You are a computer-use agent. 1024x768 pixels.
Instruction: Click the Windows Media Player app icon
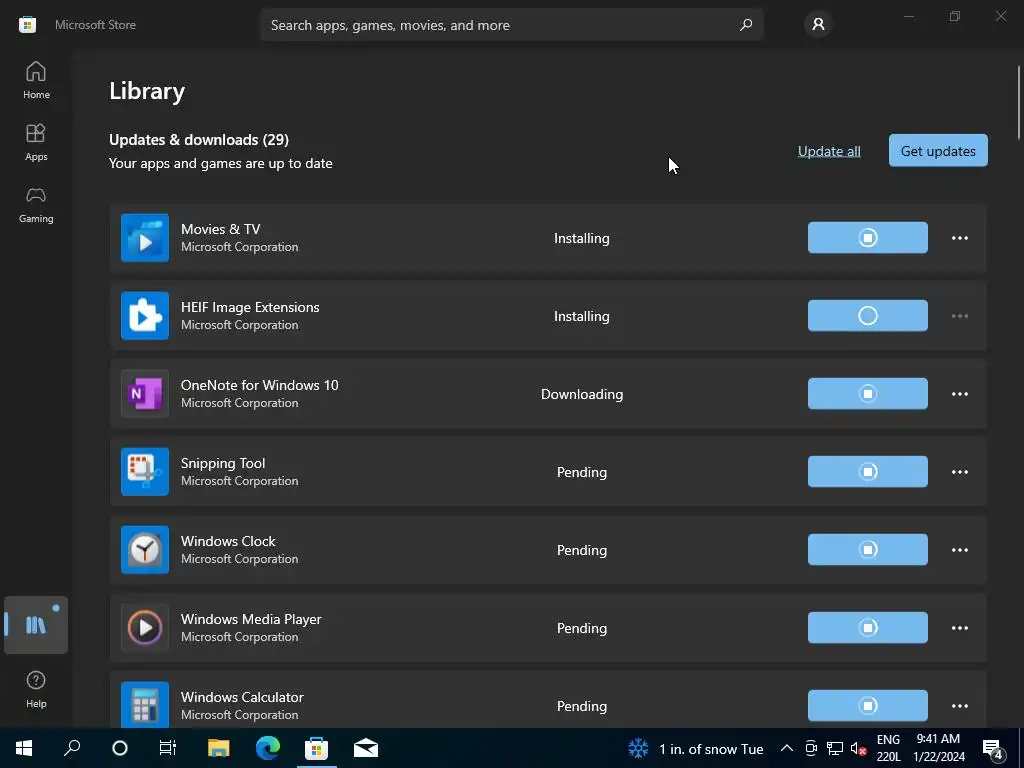pos(145,628)
